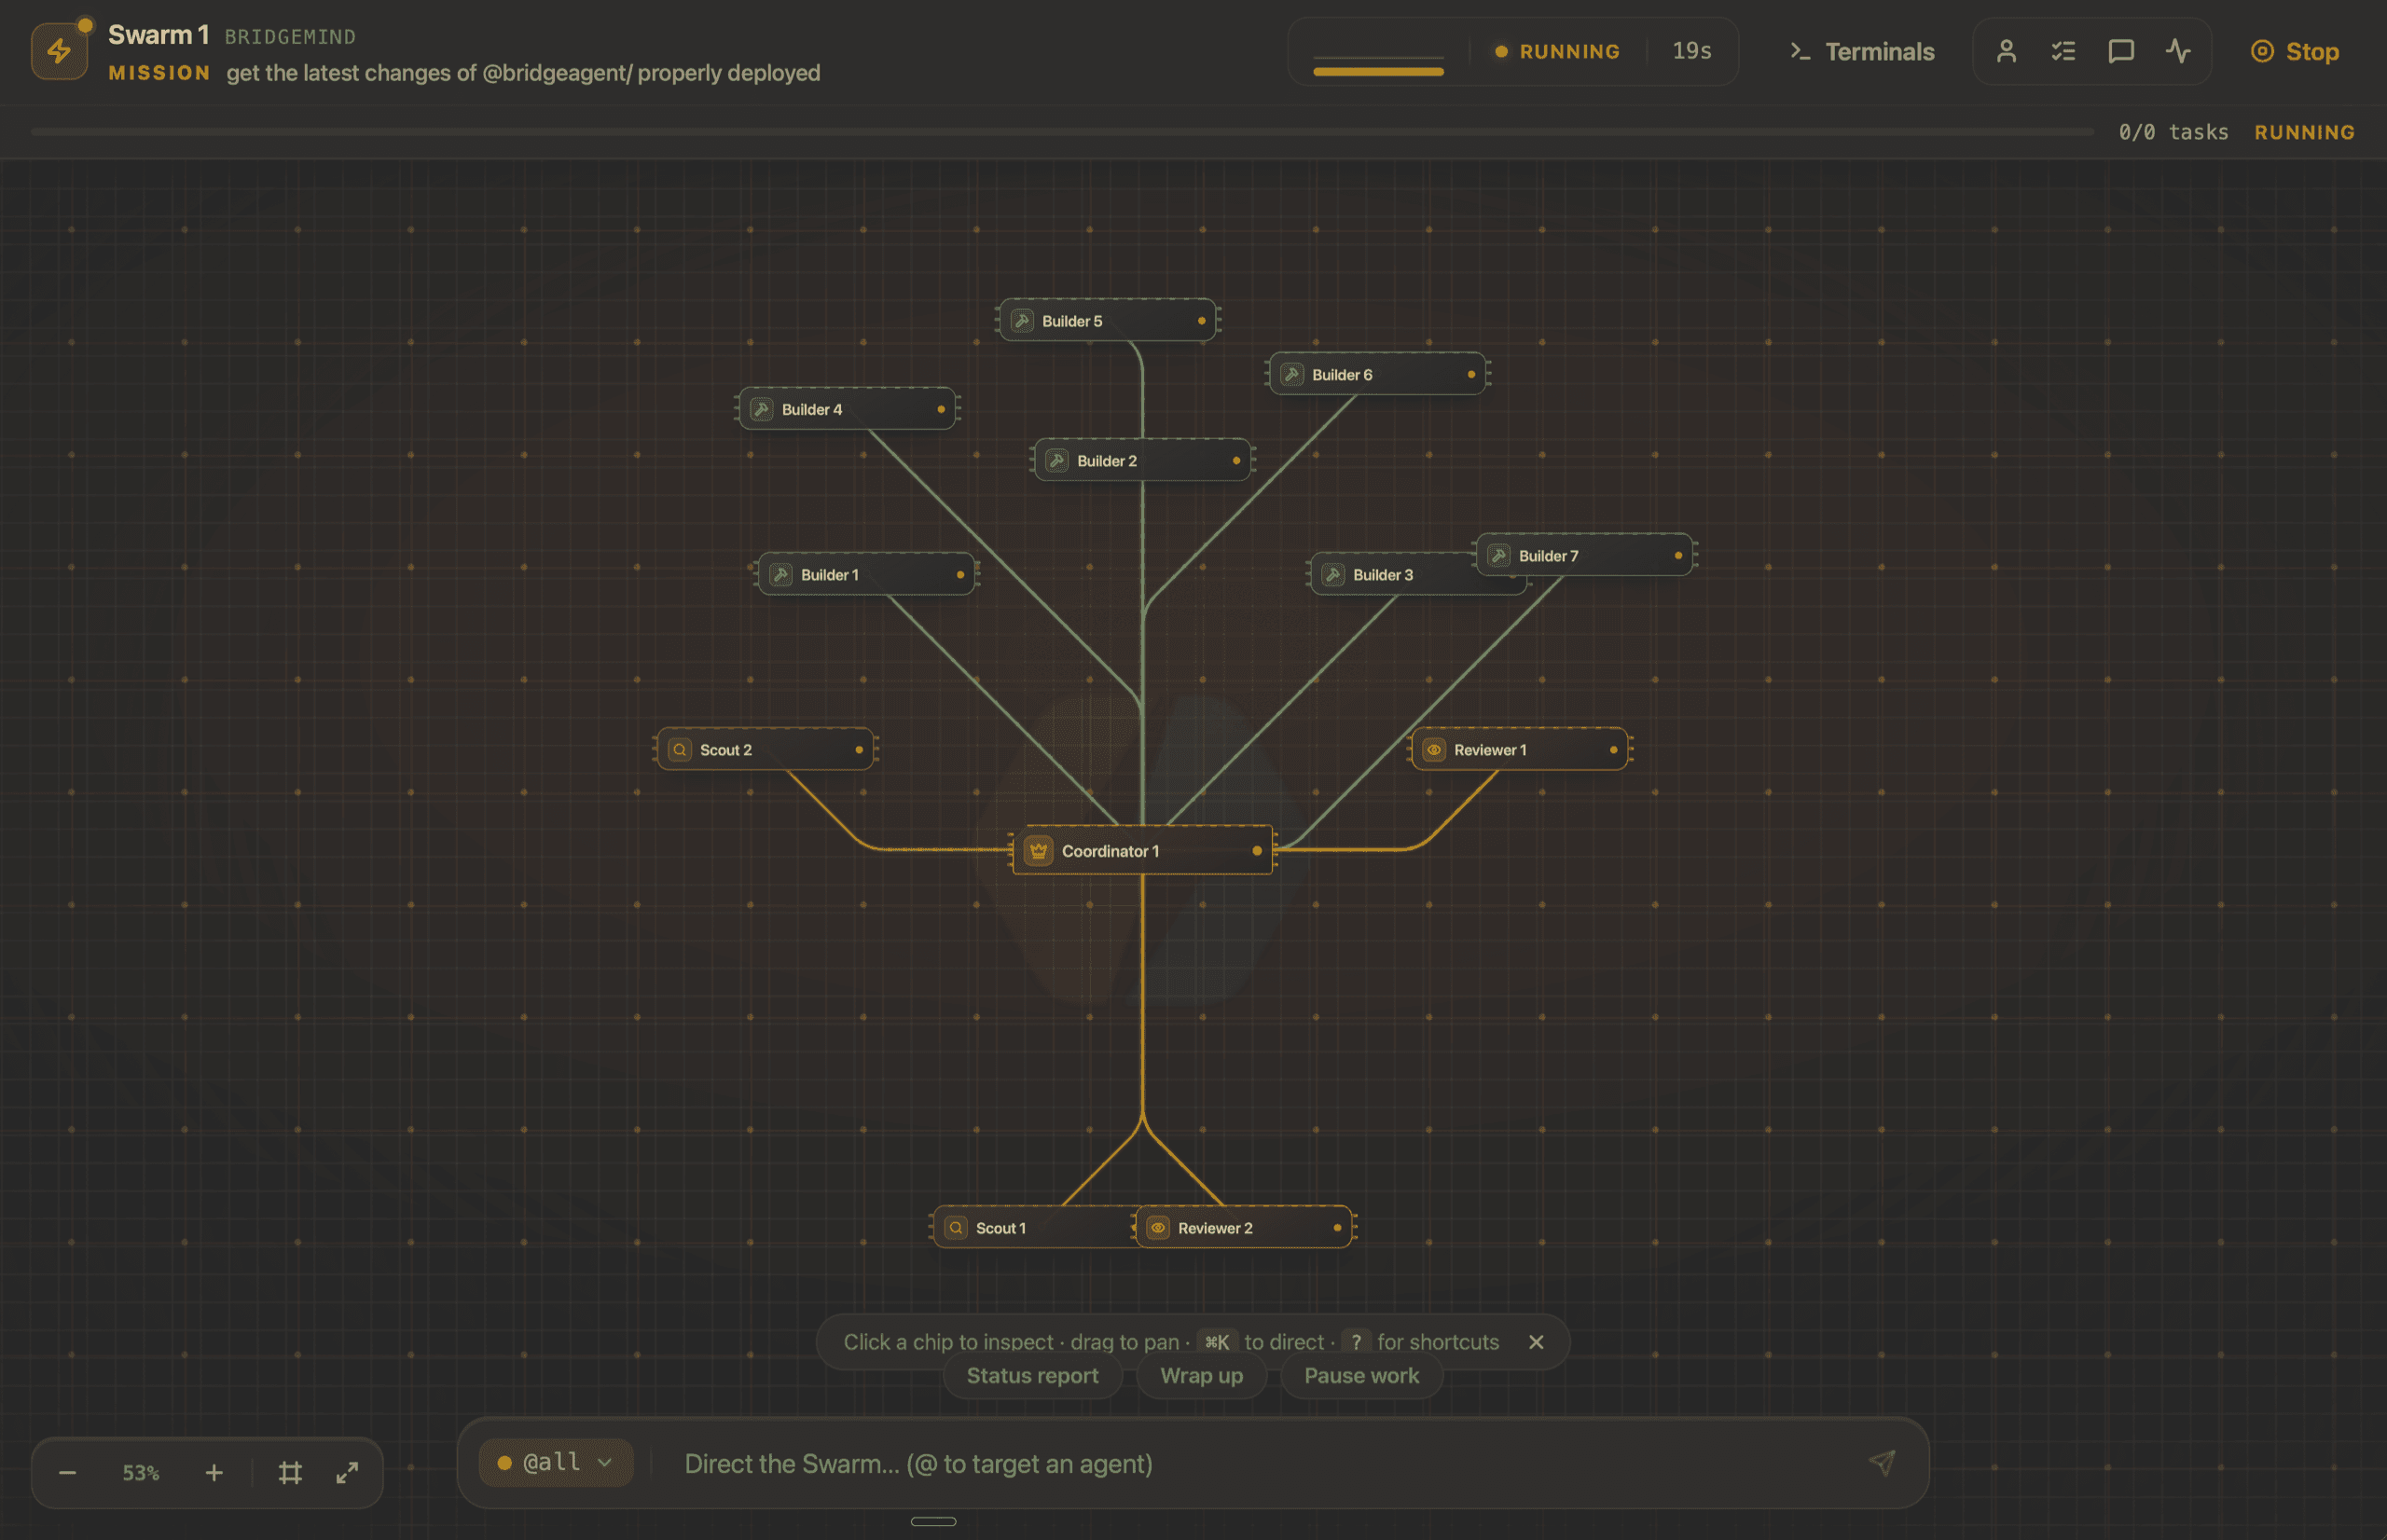This screenshot has width=2387, height=1540.
Task: Click the Builder 7 wrench icon
Action: point(1499,555)
